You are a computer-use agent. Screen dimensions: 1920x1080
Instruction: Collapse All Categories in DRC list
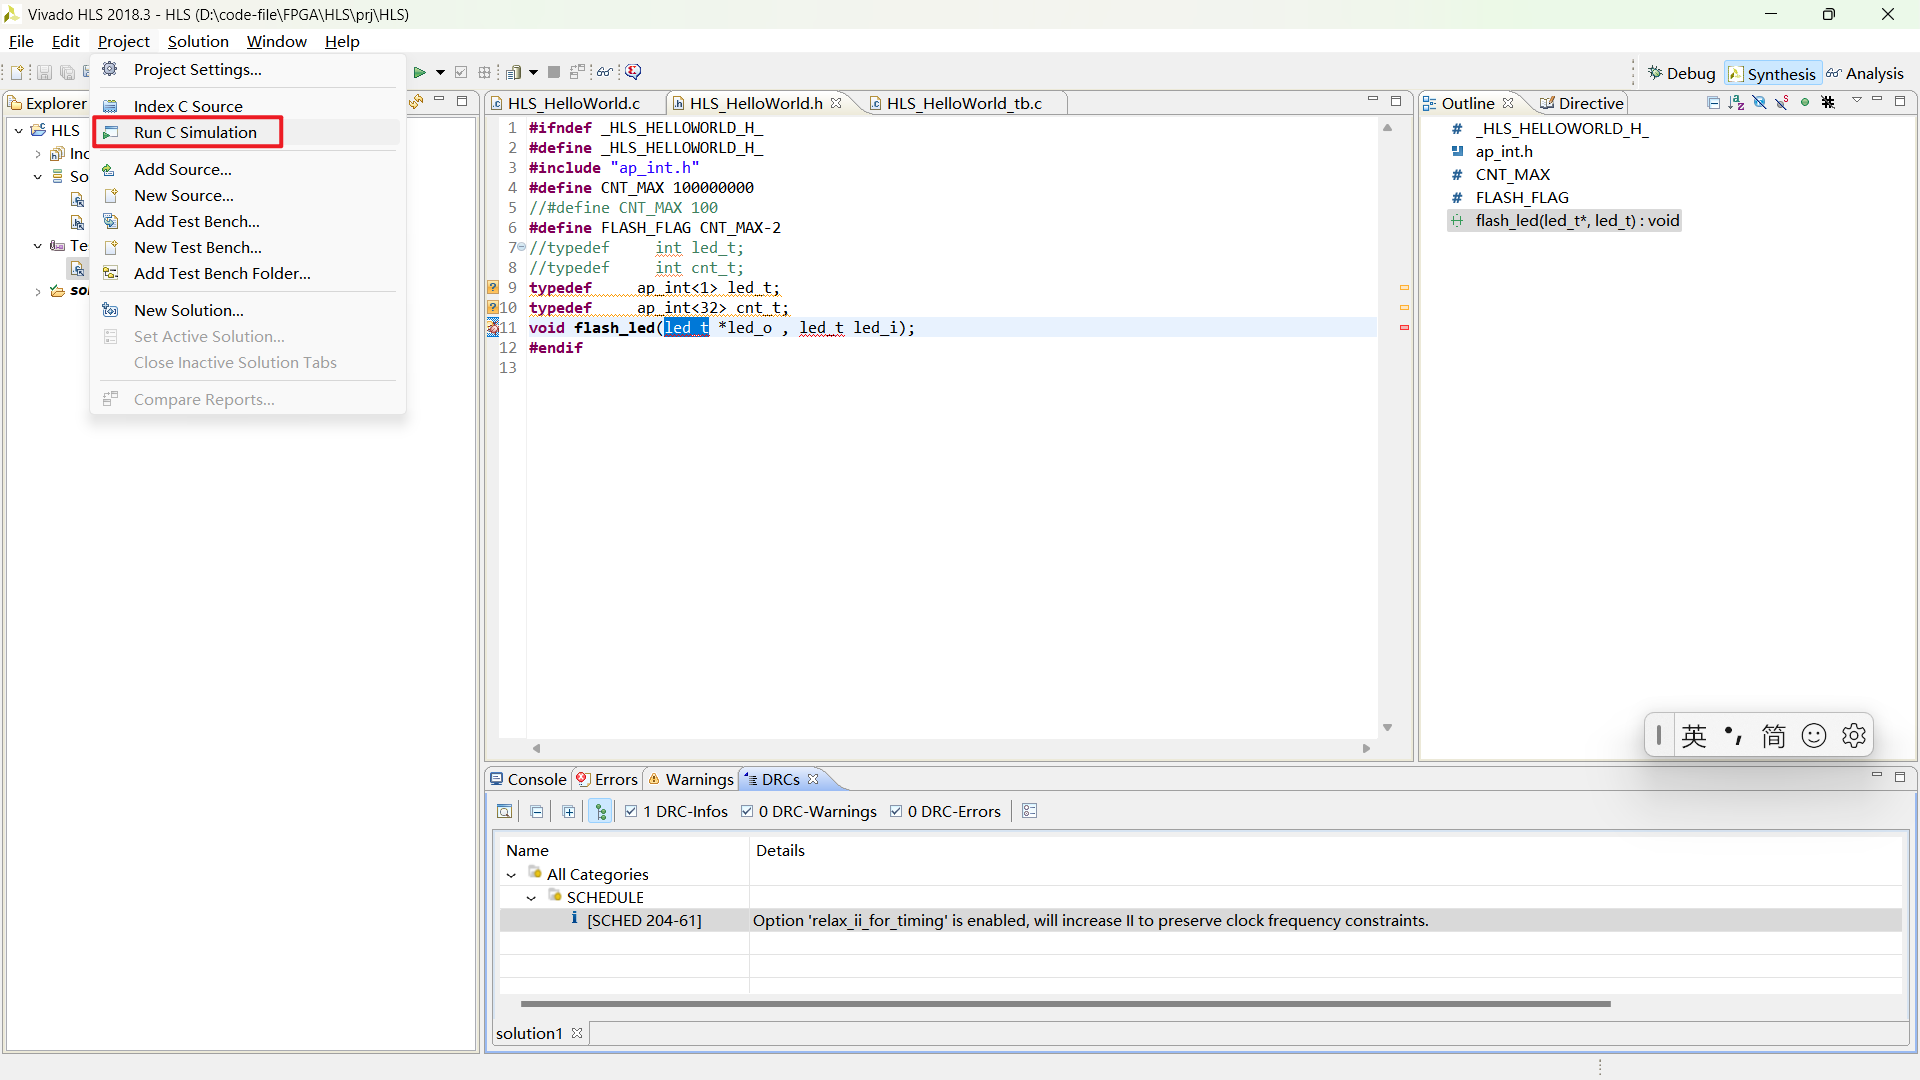tap(511, 875)
